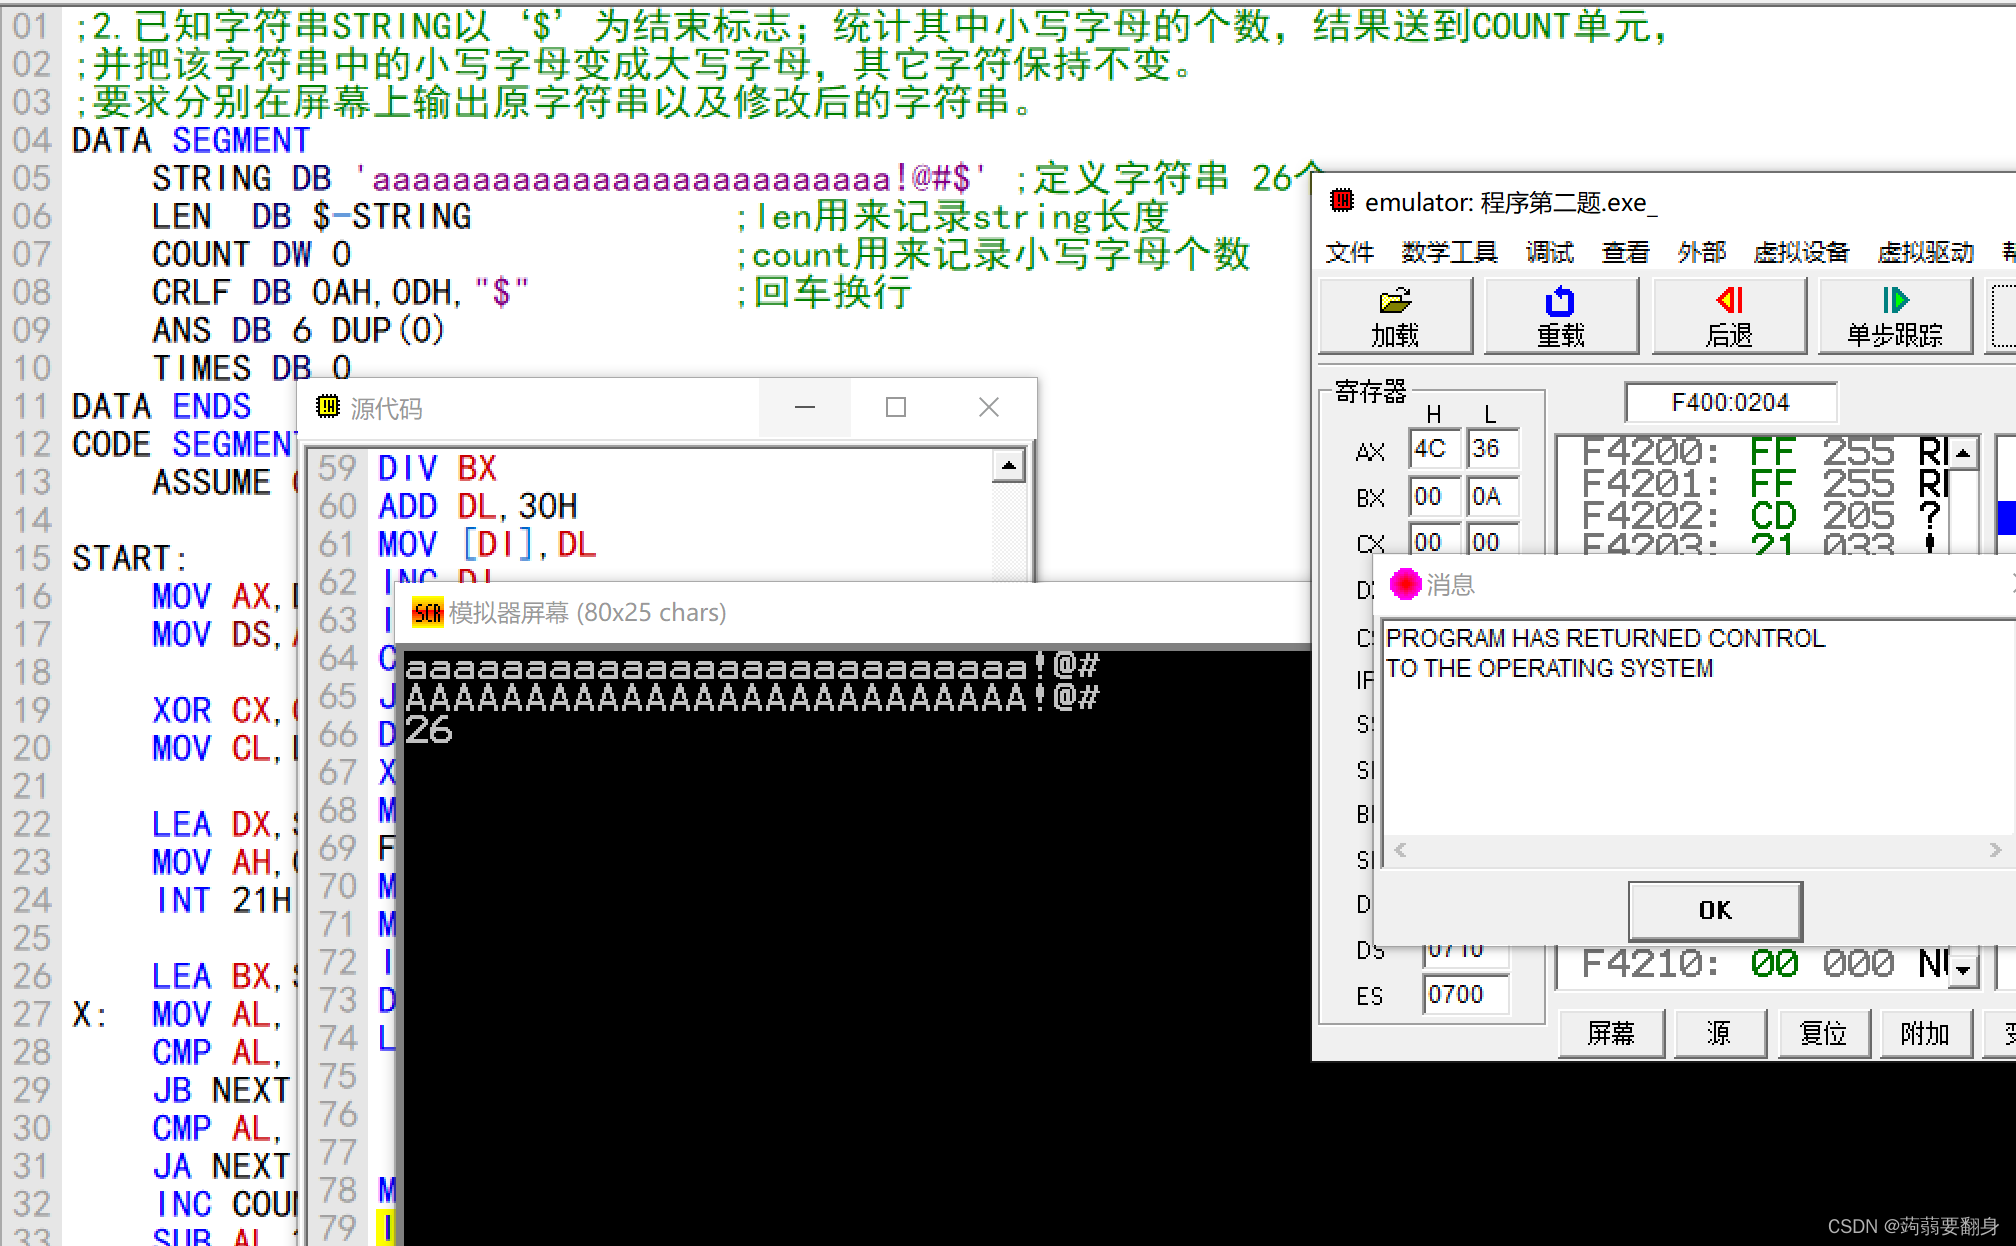2016x1246 pixels.
Task: Click the pink 消息 dialog icon
Action: [1405, 584]
